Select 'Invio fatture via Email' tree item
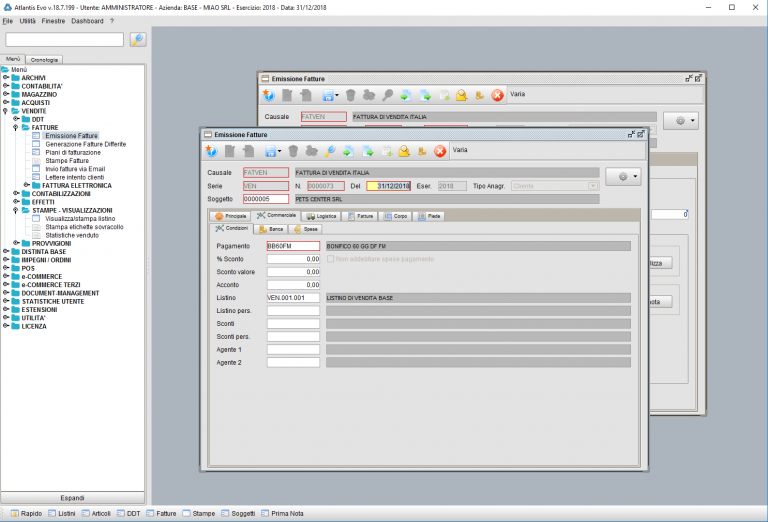This screenshot has height=522, width=768. pos(75,169)
